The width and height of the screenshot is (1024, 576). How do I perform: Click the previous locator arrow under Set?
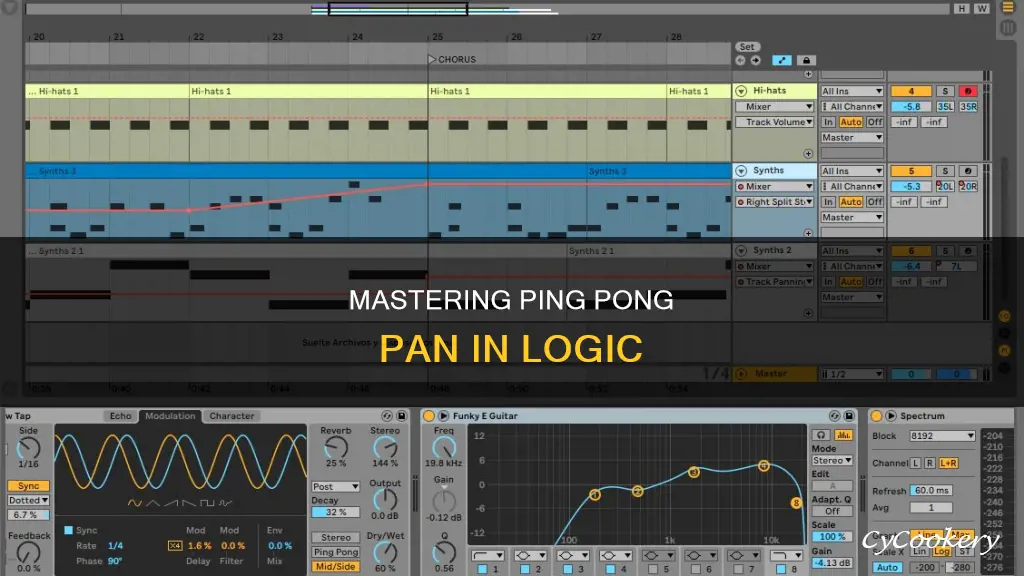click(x=740, y=60)
